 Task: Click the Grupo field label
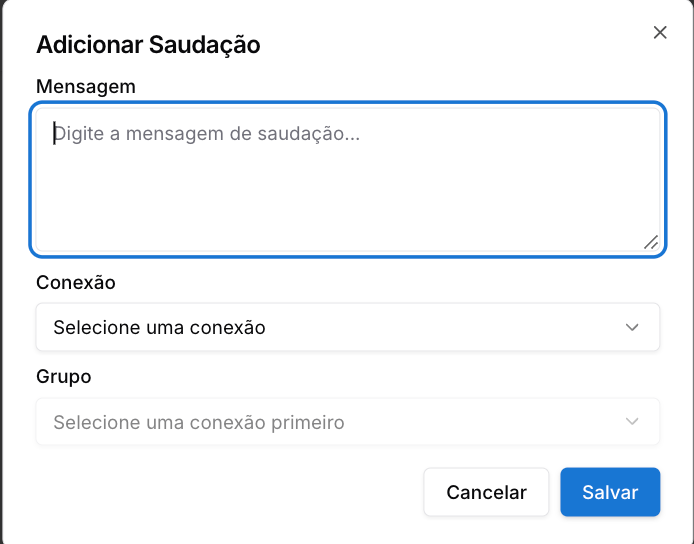[64, 377]
